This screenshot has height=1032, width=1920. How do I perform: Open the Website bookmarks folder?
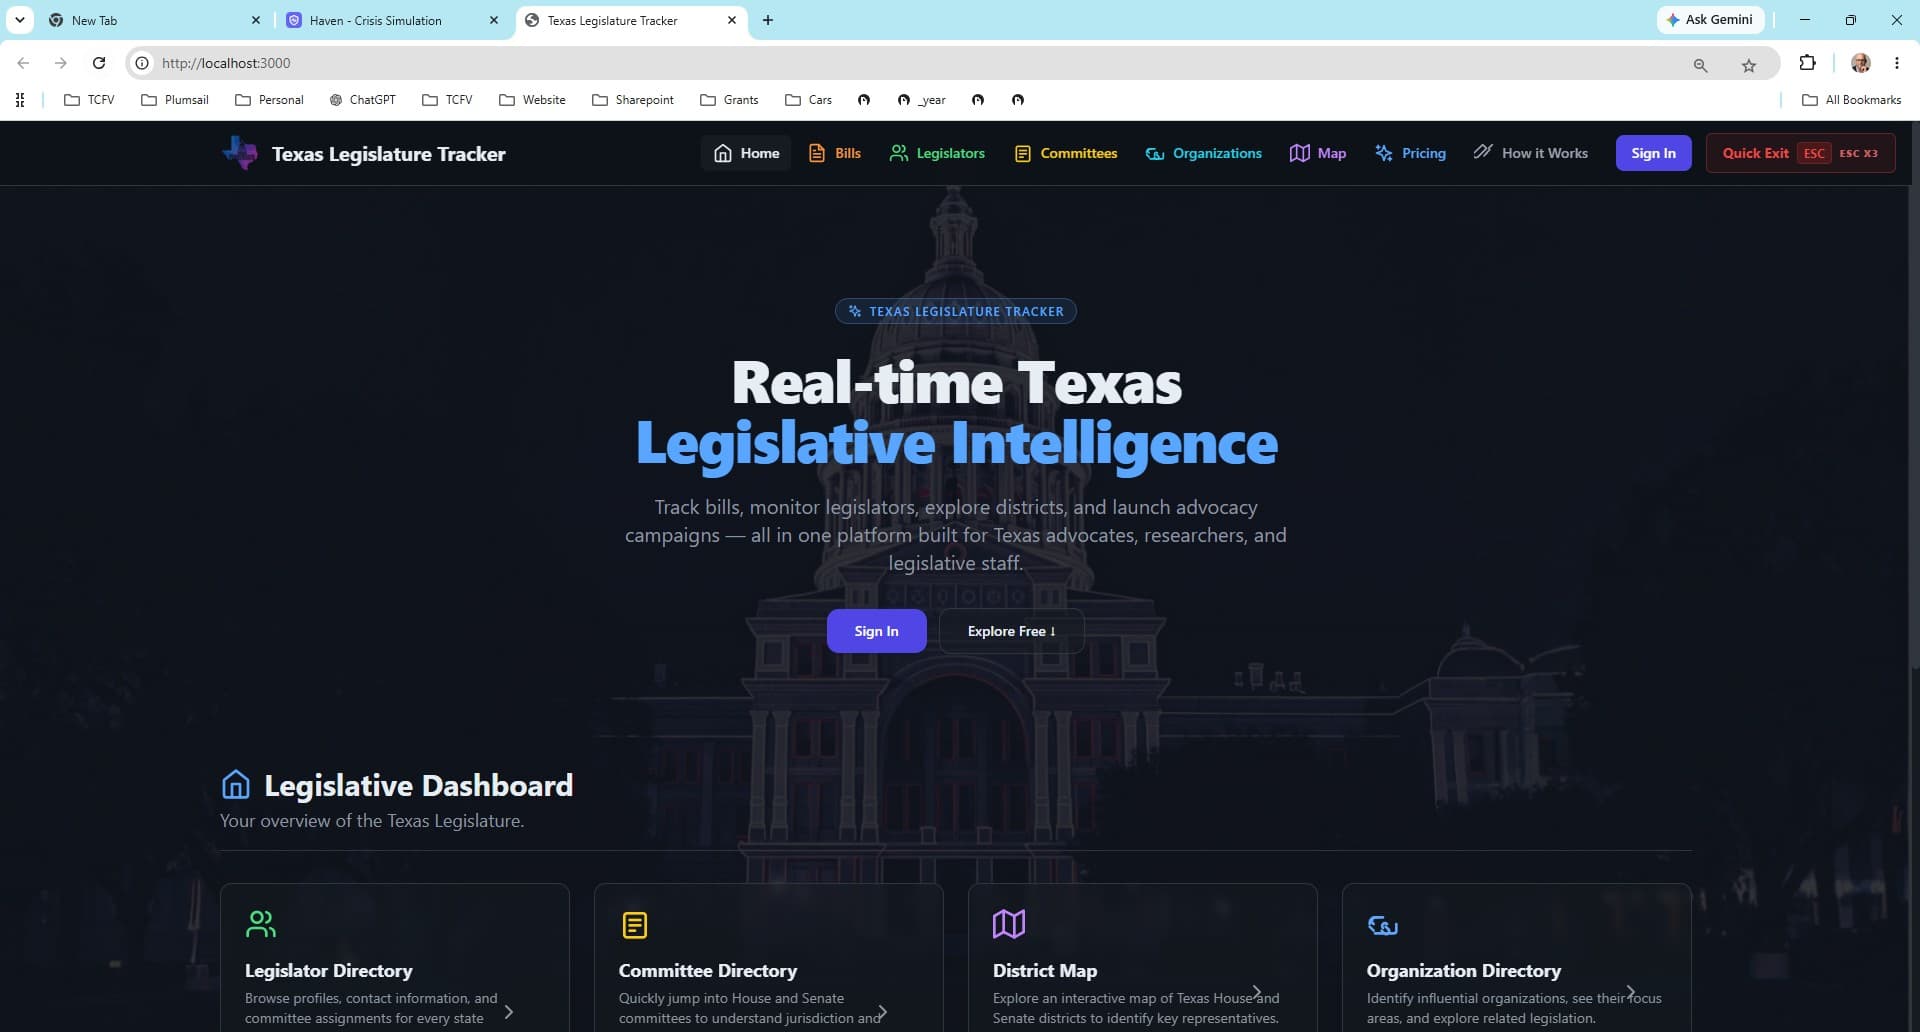[x=533, y=100]
